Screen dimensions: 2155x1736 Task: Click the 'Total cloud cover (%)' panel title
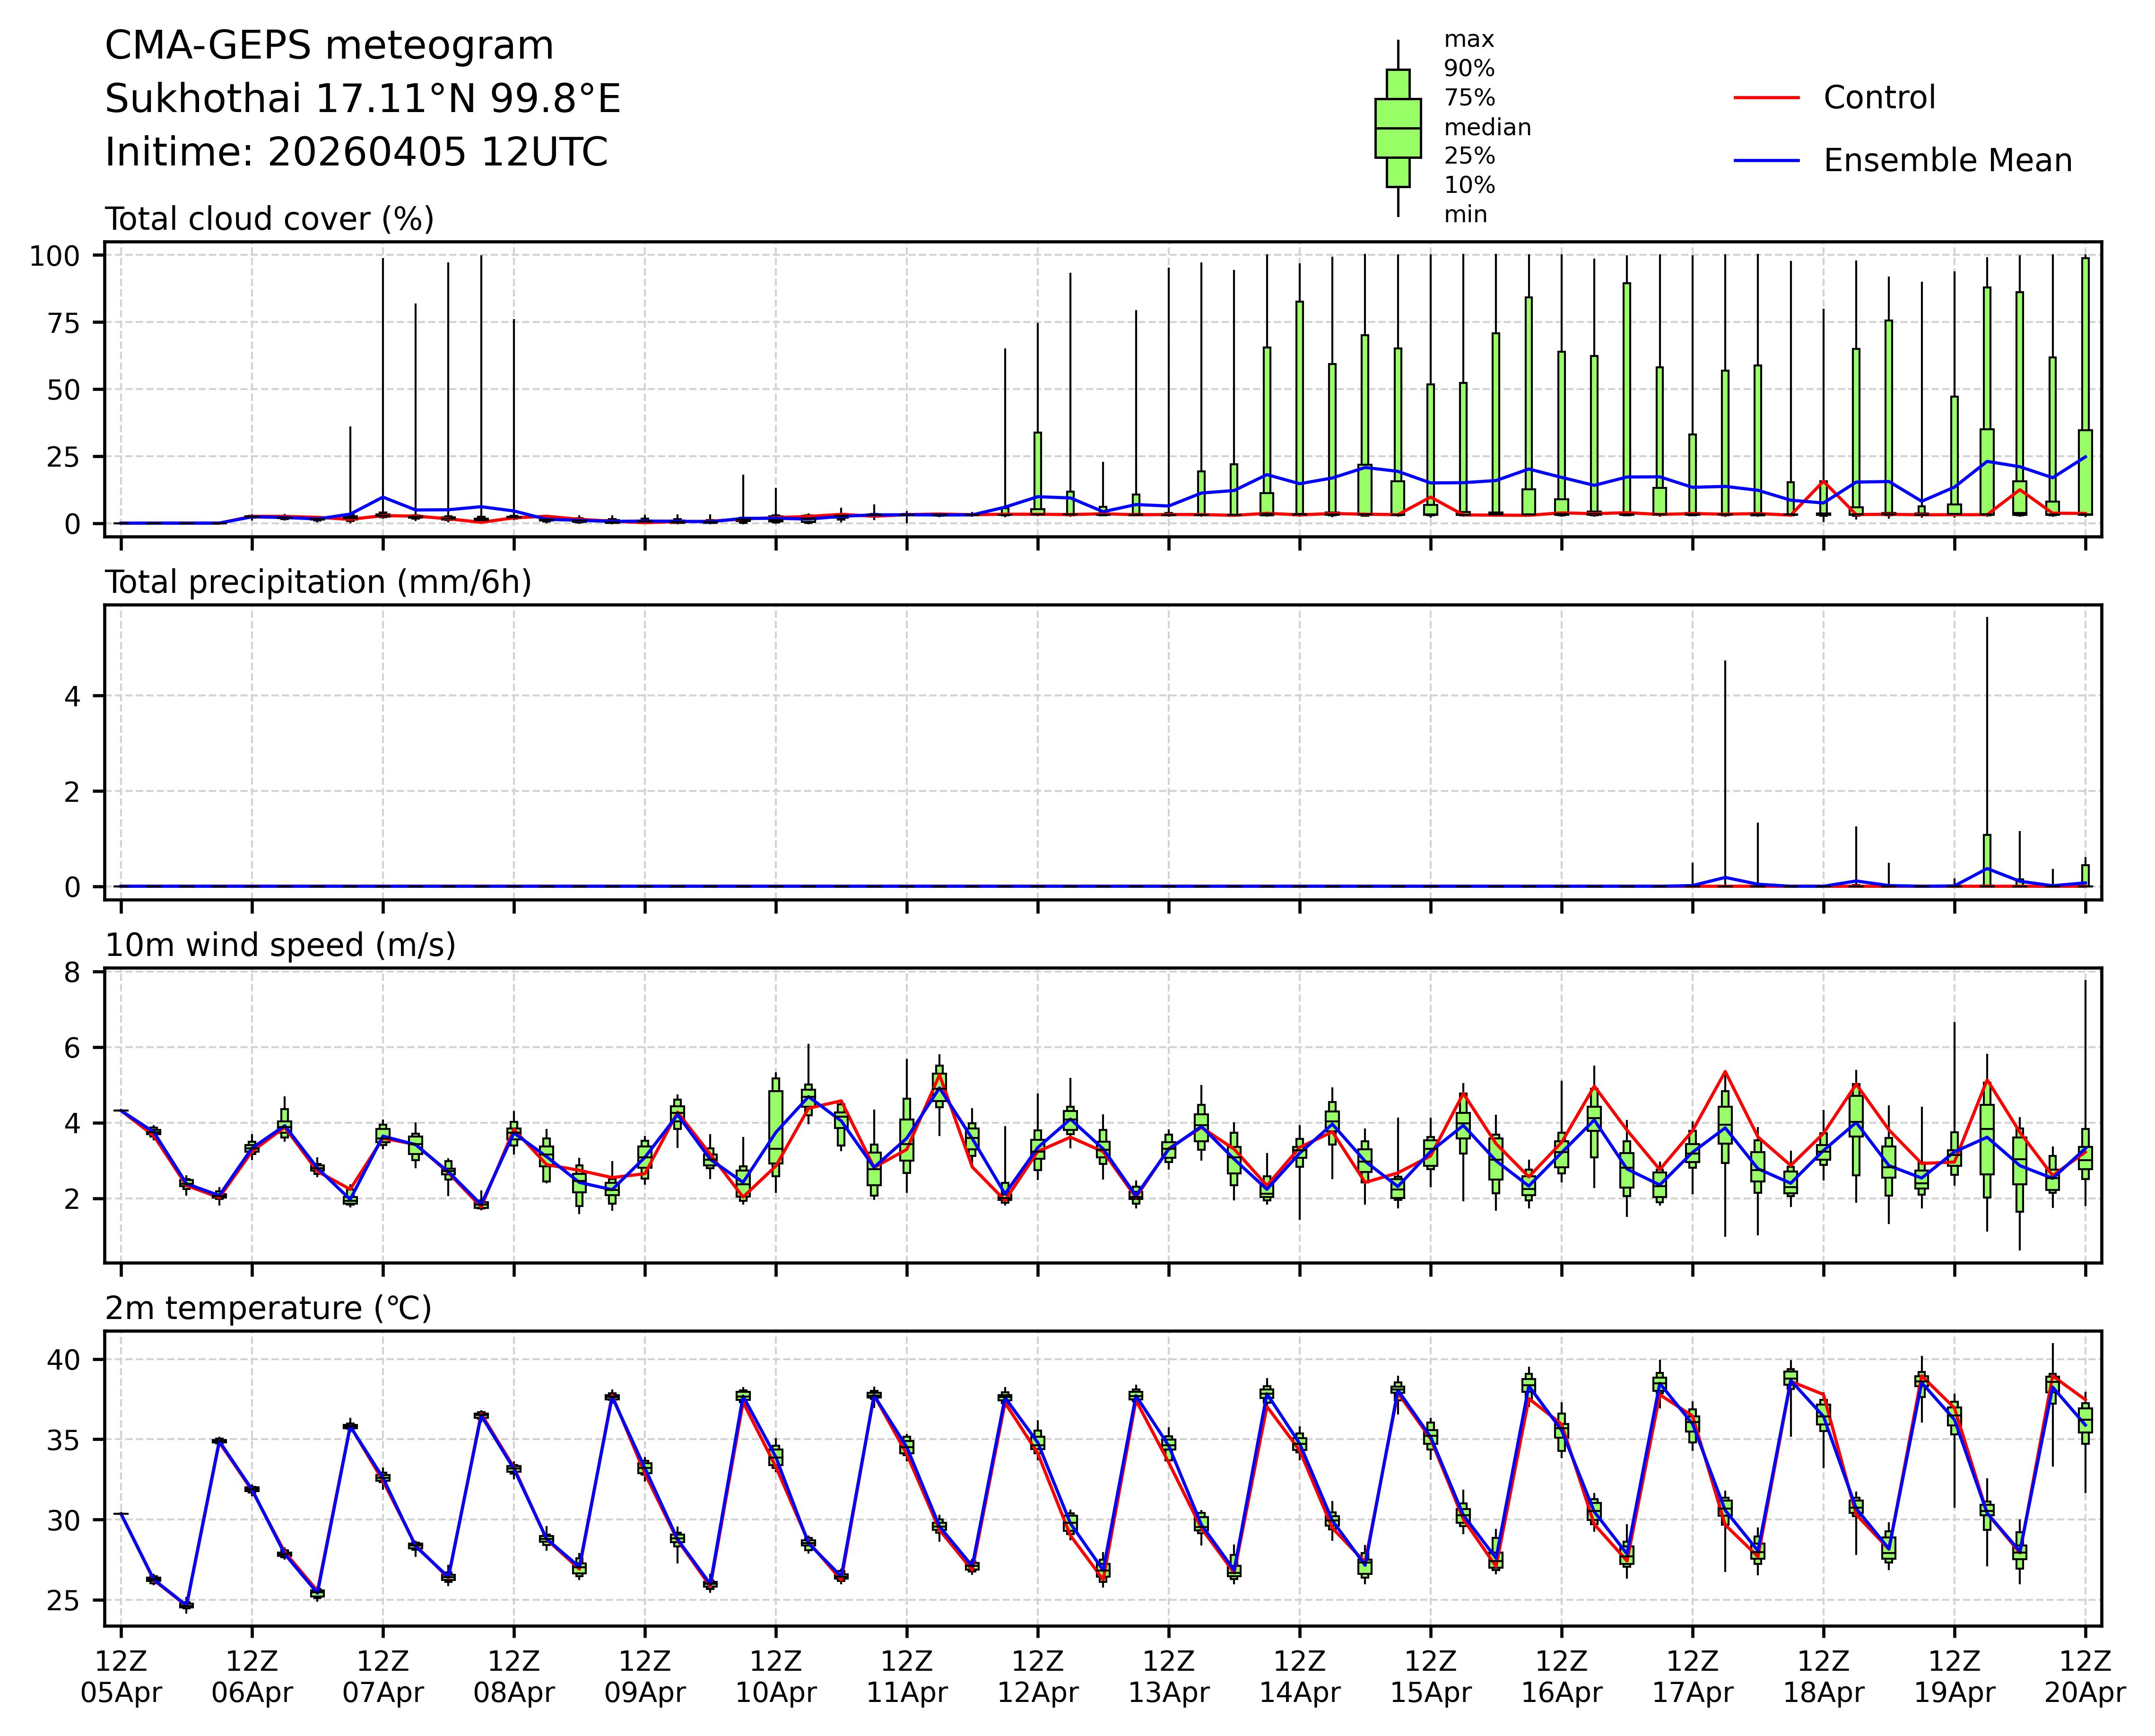click(269, 219)
